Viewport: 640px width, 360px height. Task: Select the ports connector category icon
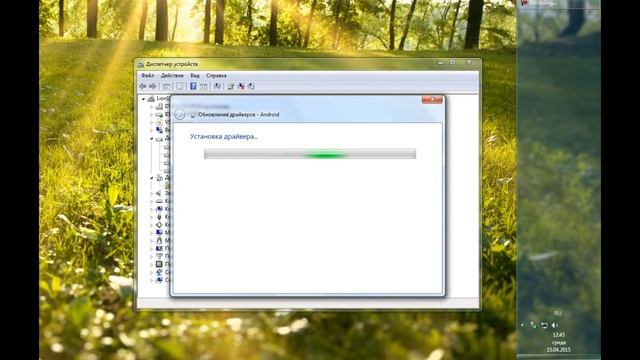[159, 256]
